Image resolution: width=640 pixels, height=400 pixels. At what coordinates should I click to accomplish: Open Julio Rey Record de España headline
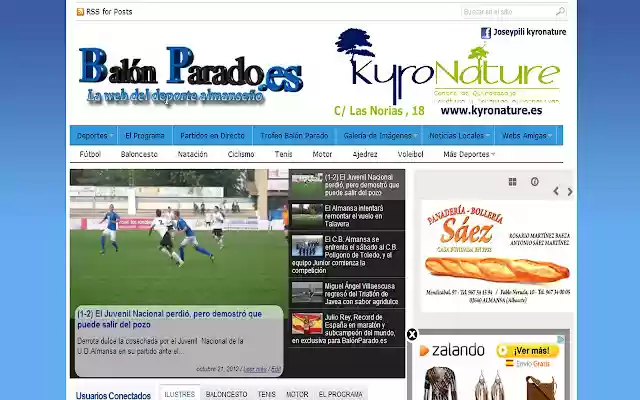tap(344, 329)
